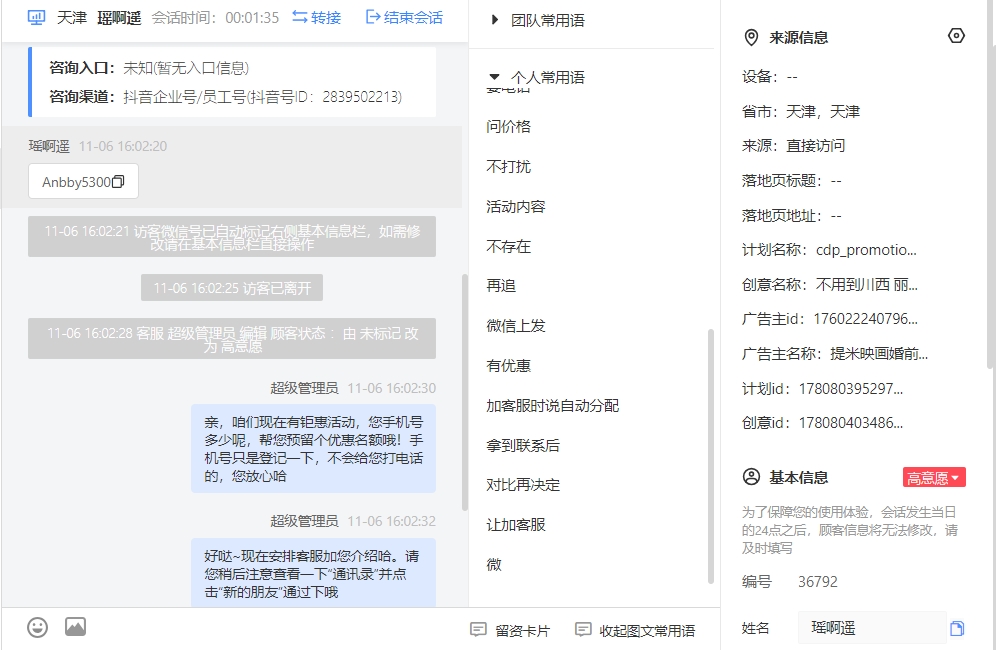Select the 问价格 quick phrase

(508, 126)
